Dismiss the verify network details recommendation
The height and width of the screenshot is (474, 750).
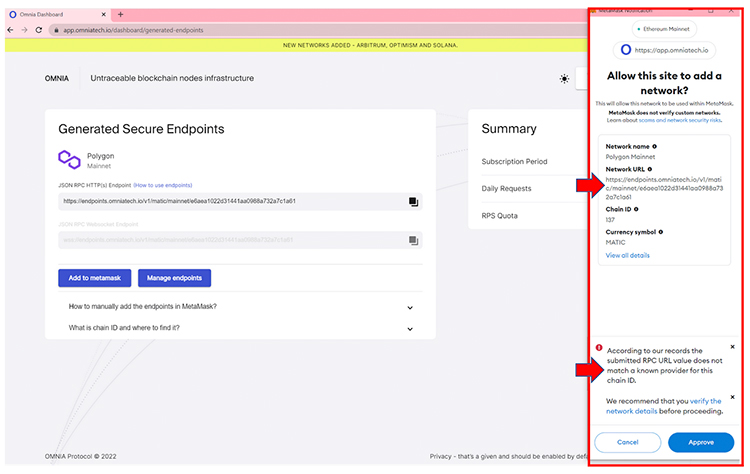click(x=732, y=397)
